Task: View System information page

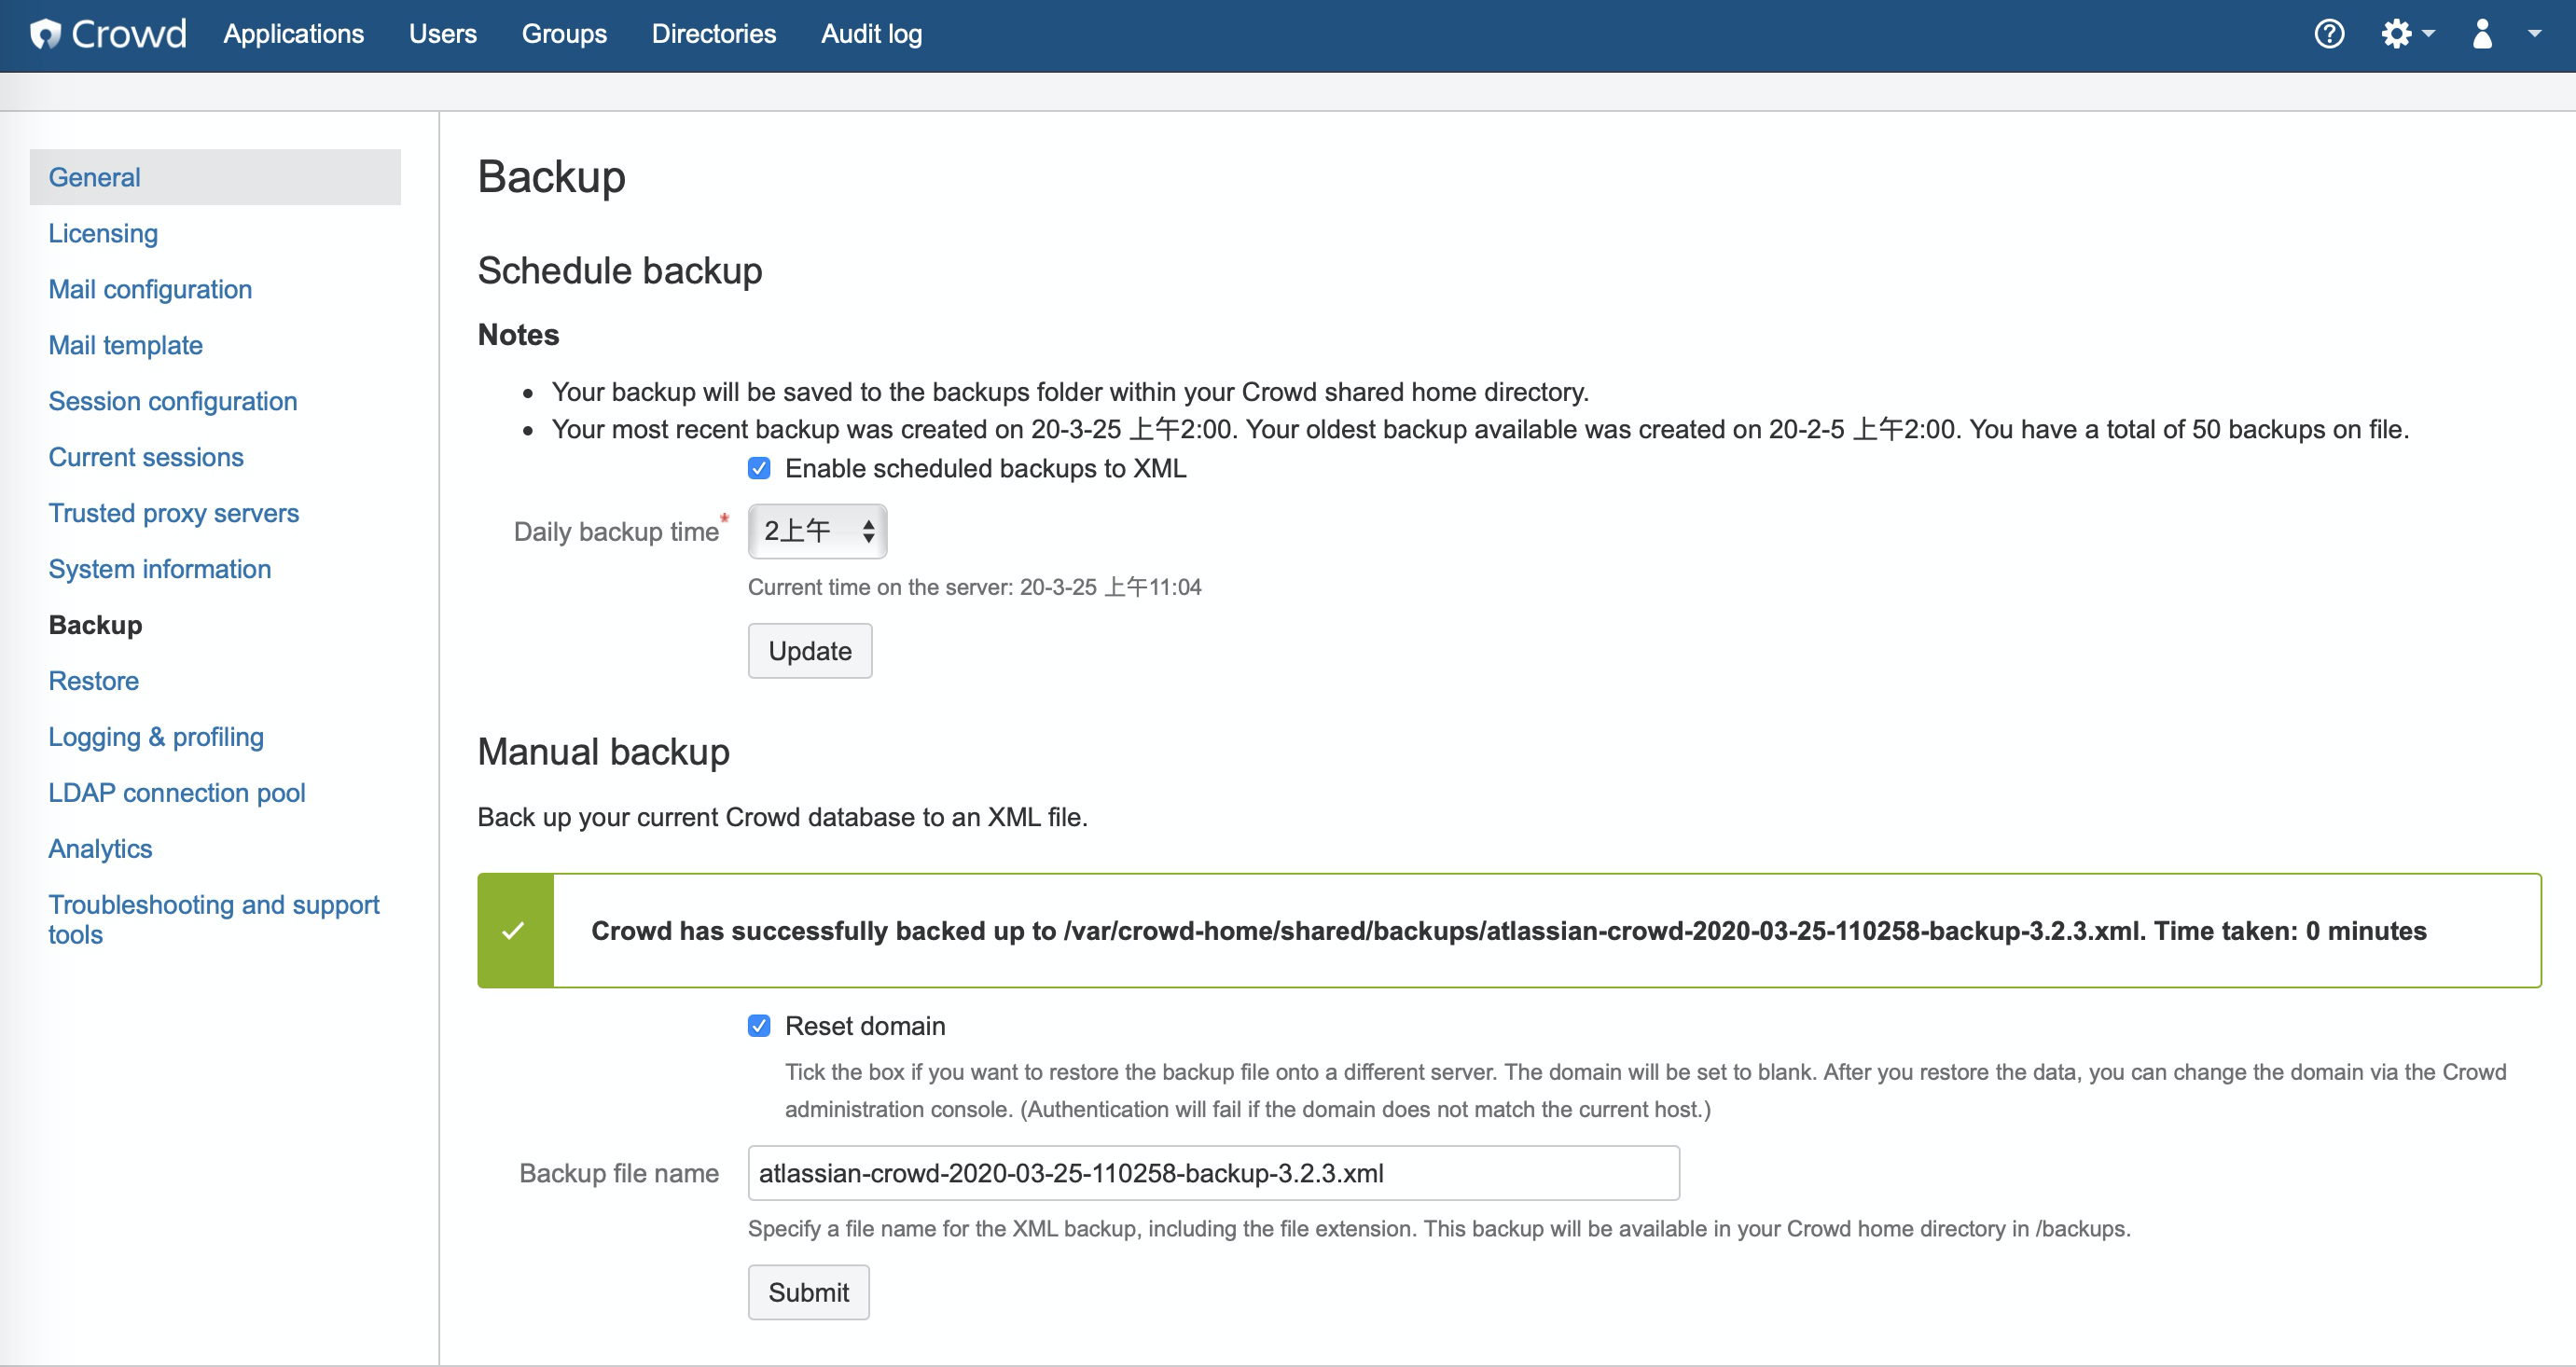Action: [159, 568]
